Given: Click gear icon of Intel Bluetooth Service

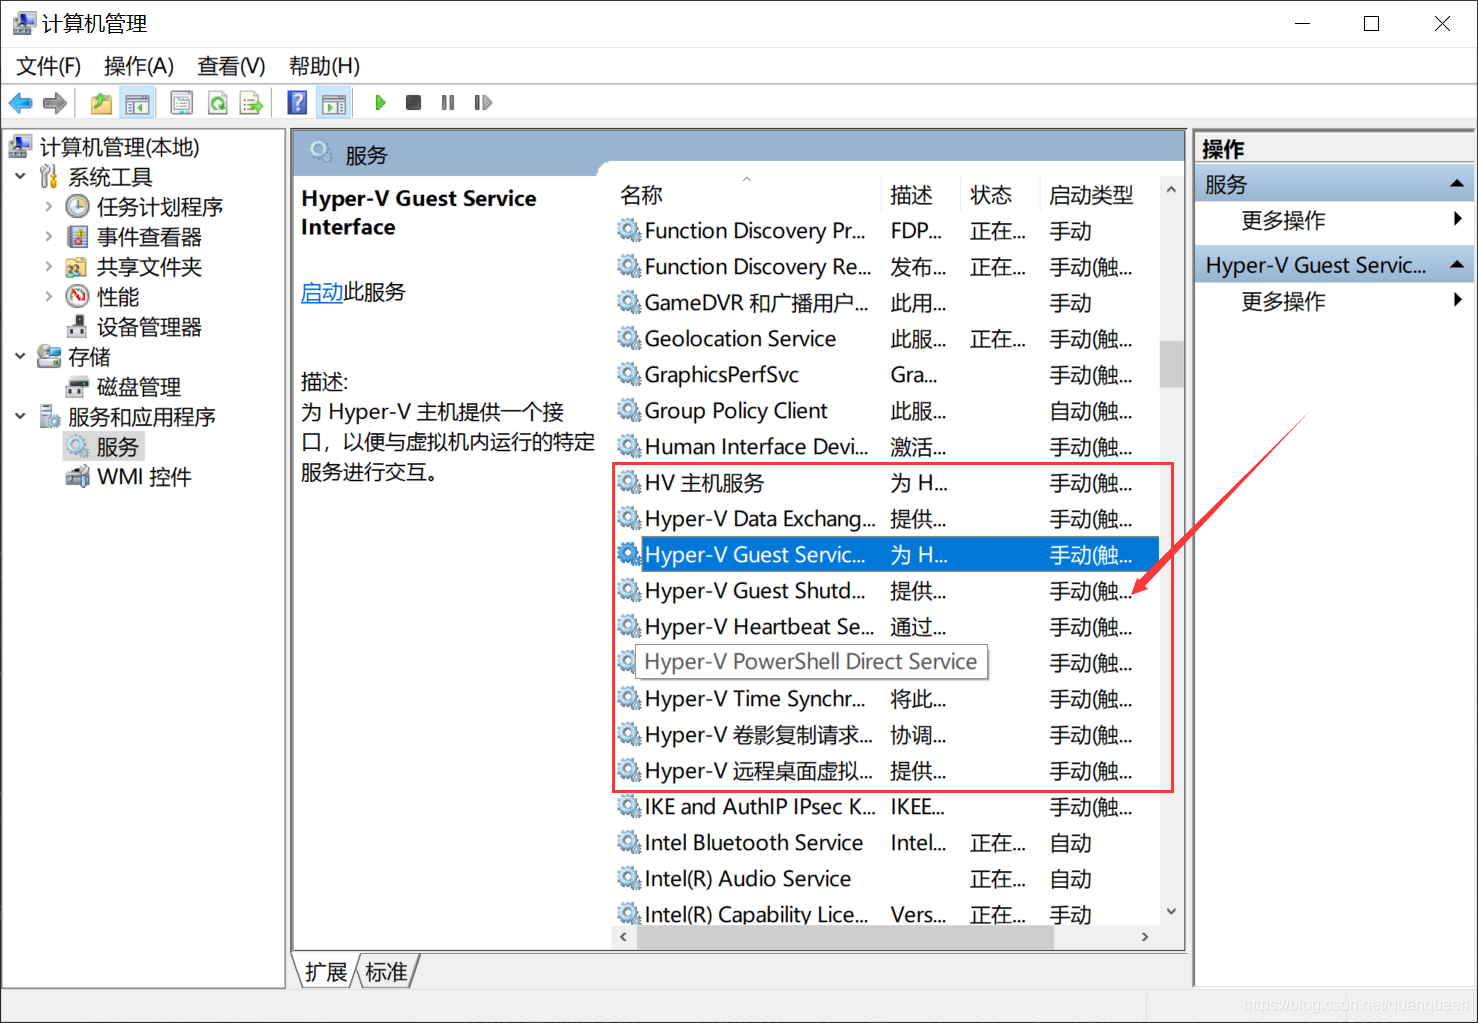Looking at the screenshot, I should click(x=629, y=842).
